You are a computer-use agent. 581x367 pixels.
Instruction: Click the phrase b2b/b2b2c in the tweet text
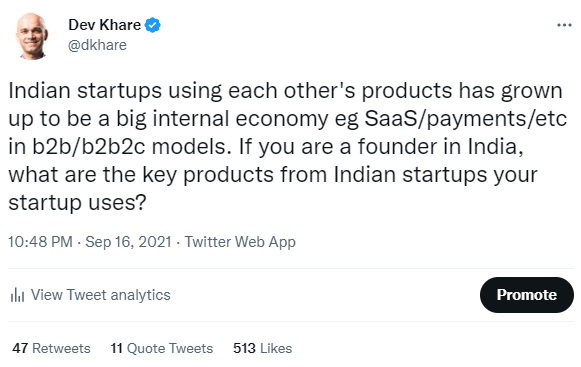(88, 147)
